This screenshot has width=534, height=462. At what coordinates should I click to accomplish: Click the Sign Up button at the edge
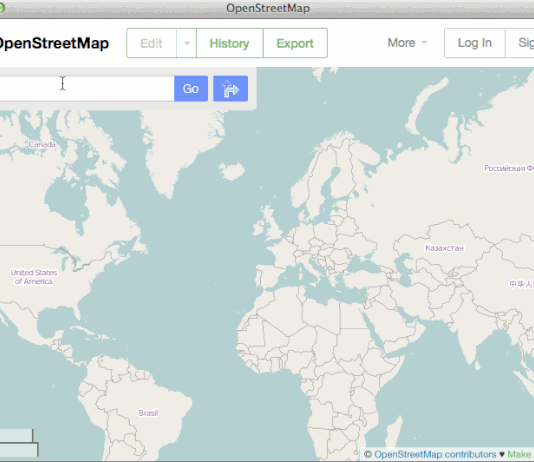pos(520,43)
